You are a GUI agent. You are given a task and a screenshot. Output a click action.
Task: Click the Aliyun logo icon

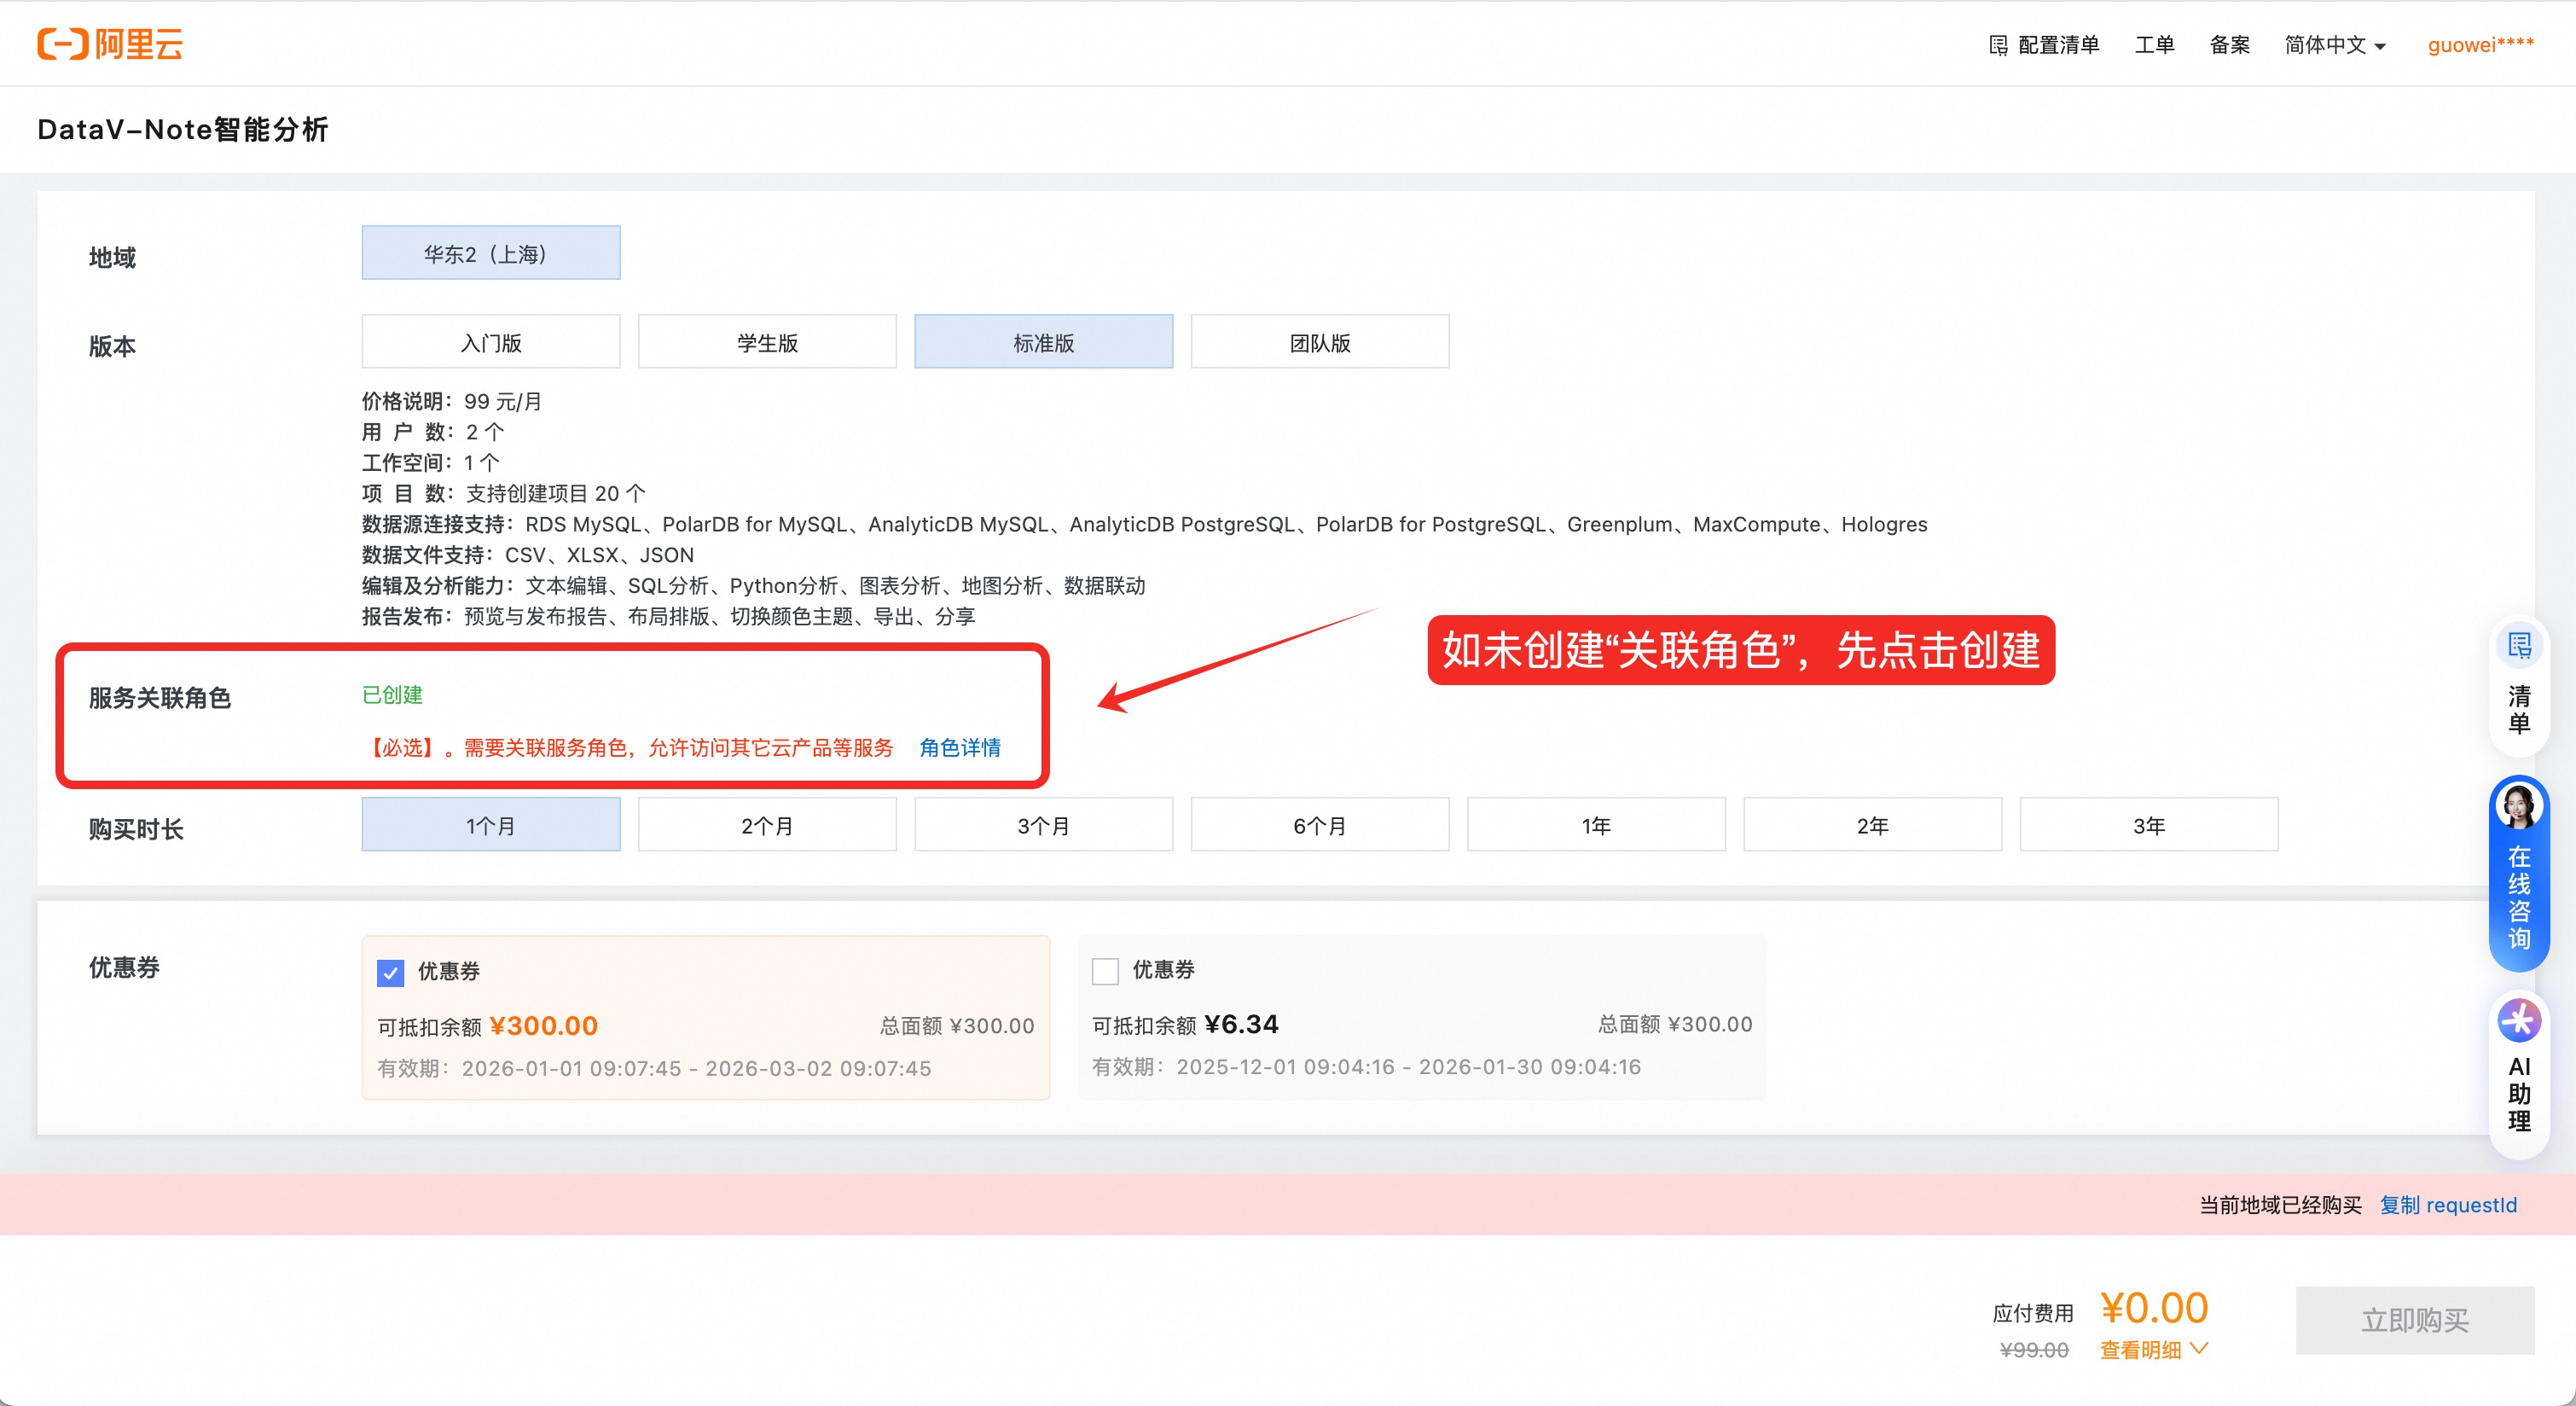62,44
